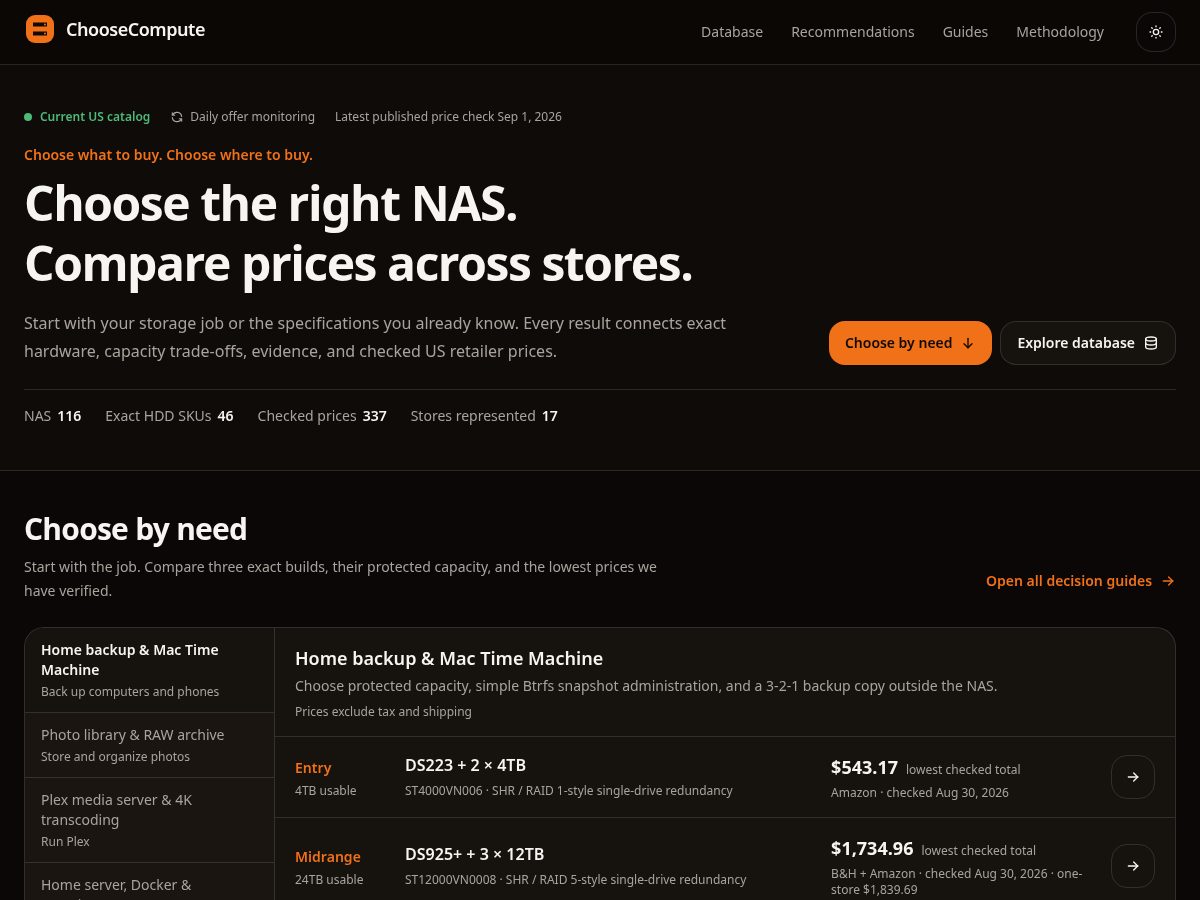Image resolution: width=1200 pixels, height=900 pixels.
Task: Click the arrow beside Open all decision guides
Action: pyautogui.click(x=1168, y=581)
